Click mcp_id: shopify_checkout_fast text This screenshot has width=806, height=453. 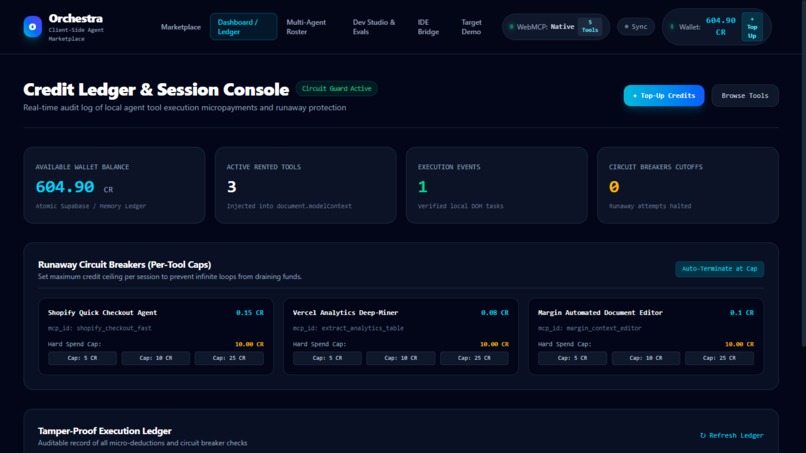coord(100,328)
